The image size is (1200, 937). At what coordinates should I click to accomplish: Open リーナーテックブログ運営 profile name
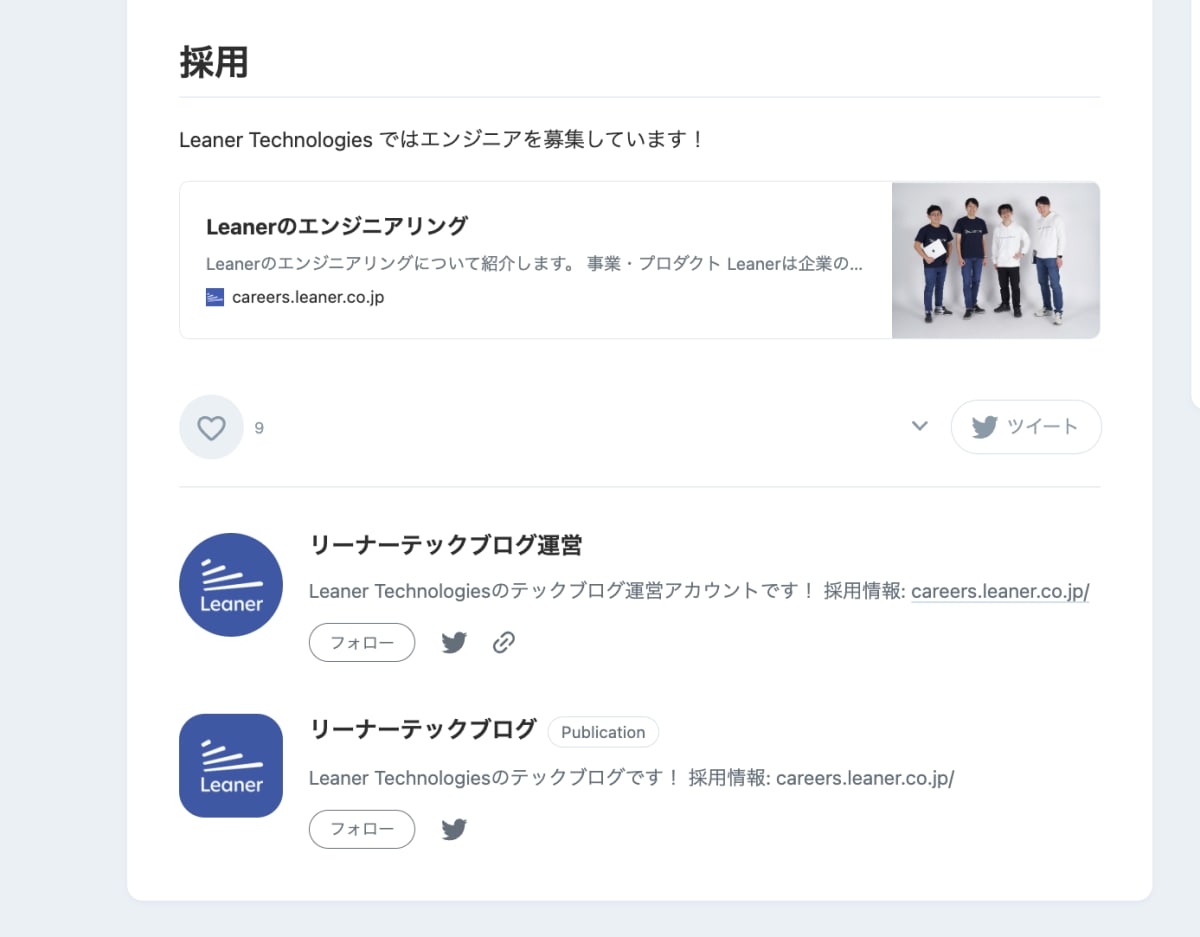[446, 545]
